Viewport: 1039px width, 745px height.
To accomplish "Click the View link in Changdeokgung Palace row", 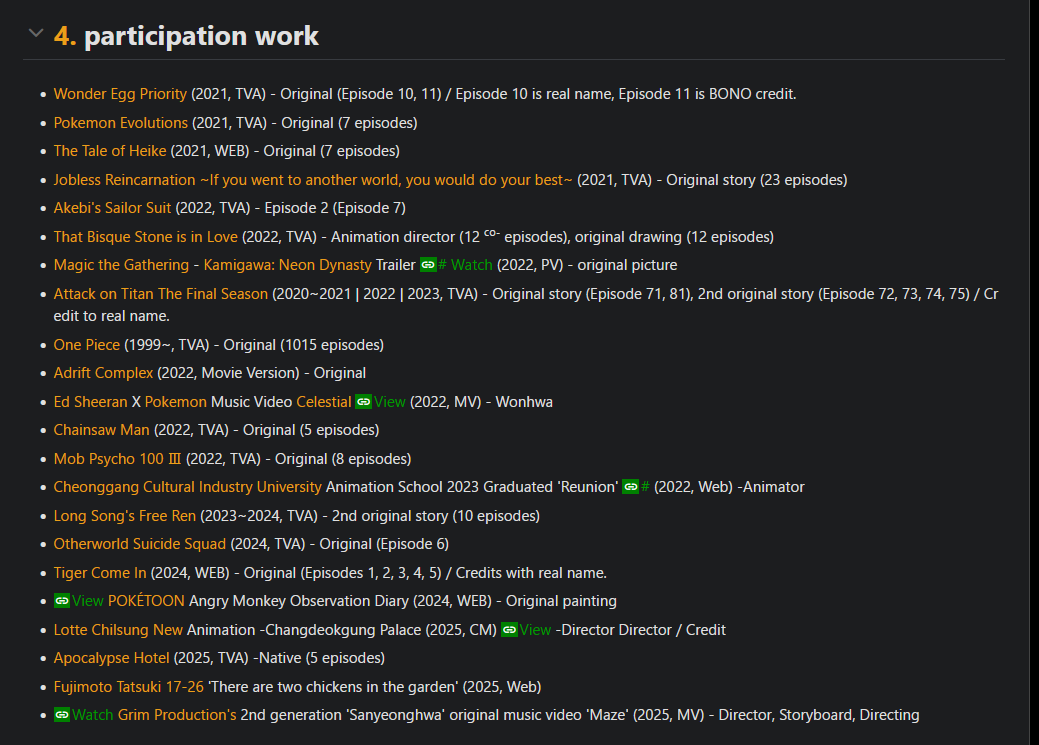I will point(535,630).
